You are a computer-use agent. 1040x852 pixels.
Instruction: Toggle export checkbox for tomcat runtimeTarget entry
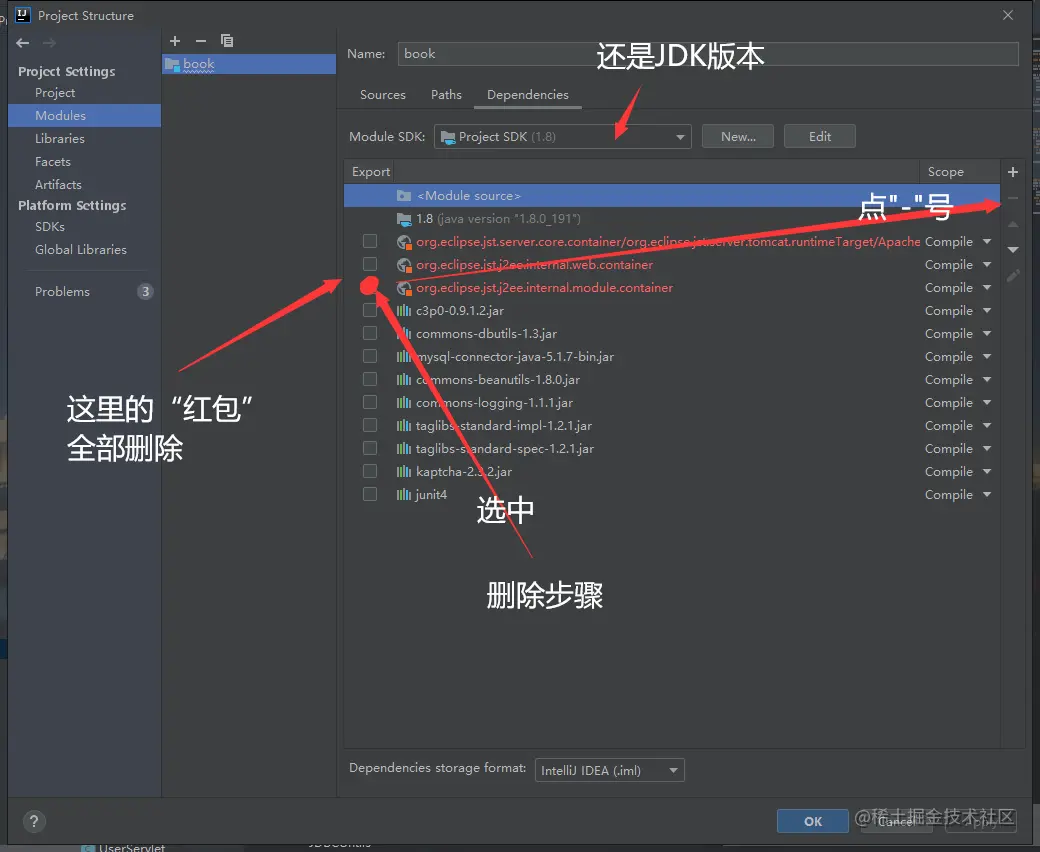pyautogui.click(x=370, y=241)
